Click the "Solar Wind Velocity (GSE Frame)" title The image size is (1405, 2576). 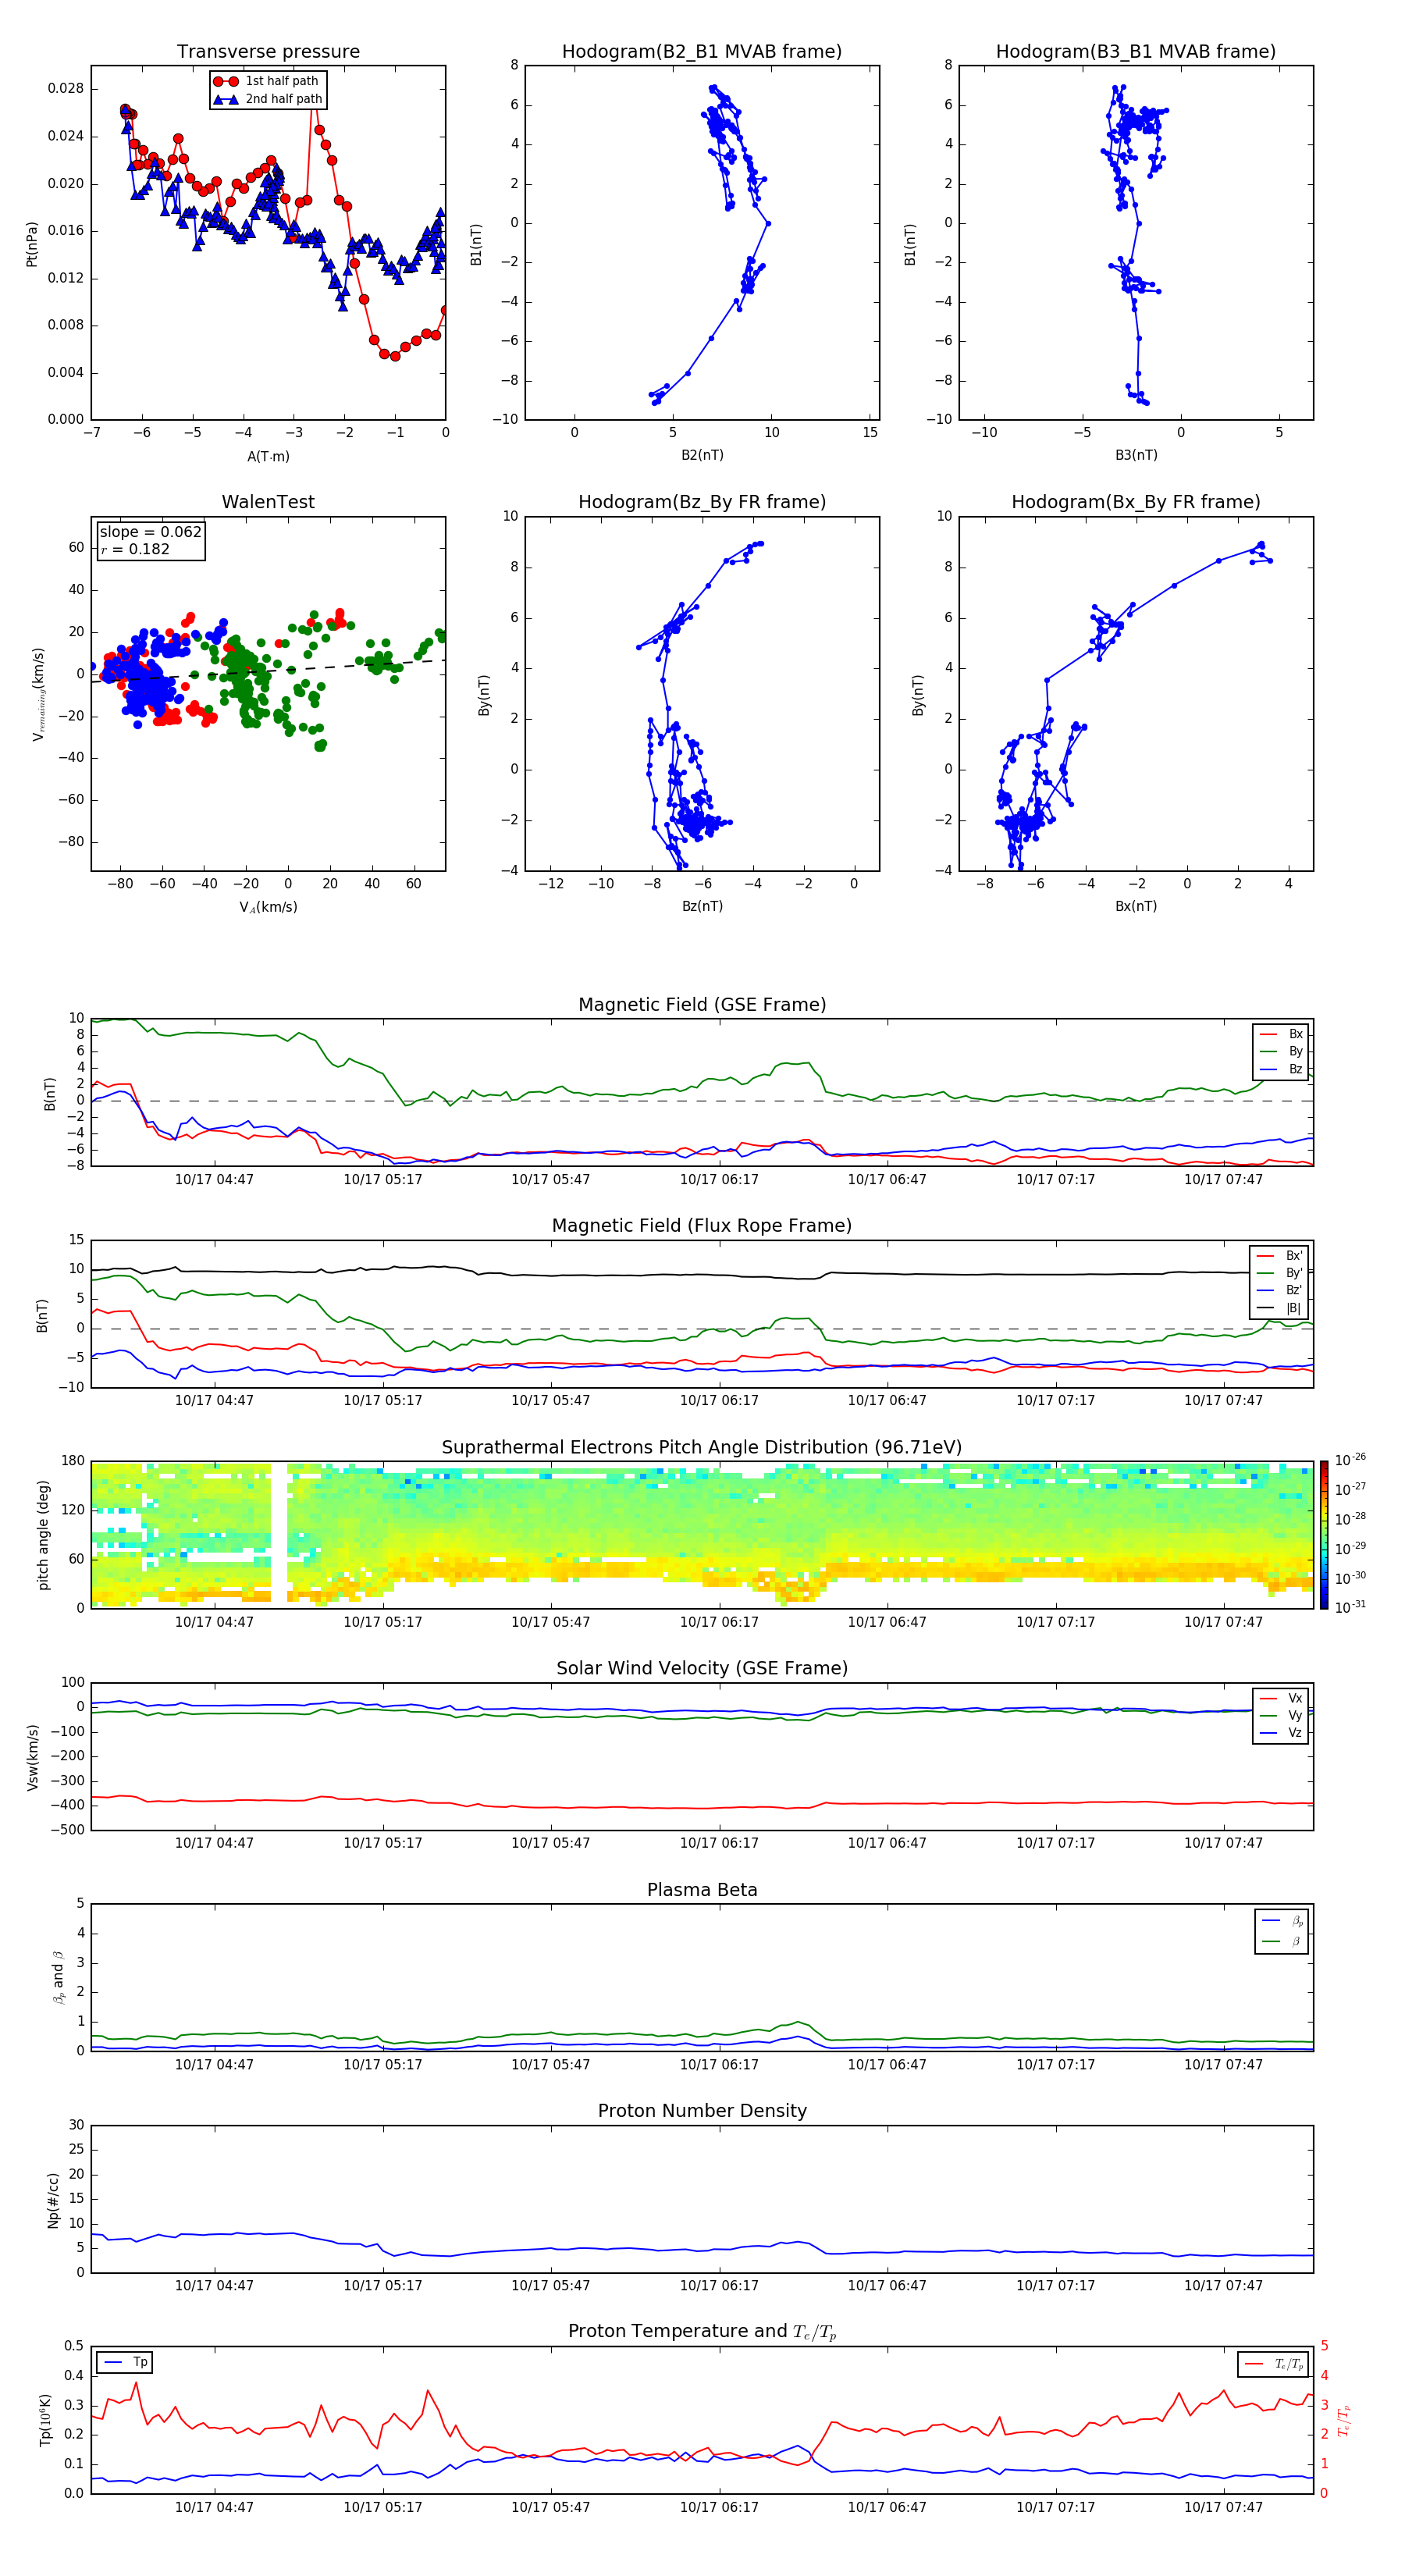(702, 1668)
